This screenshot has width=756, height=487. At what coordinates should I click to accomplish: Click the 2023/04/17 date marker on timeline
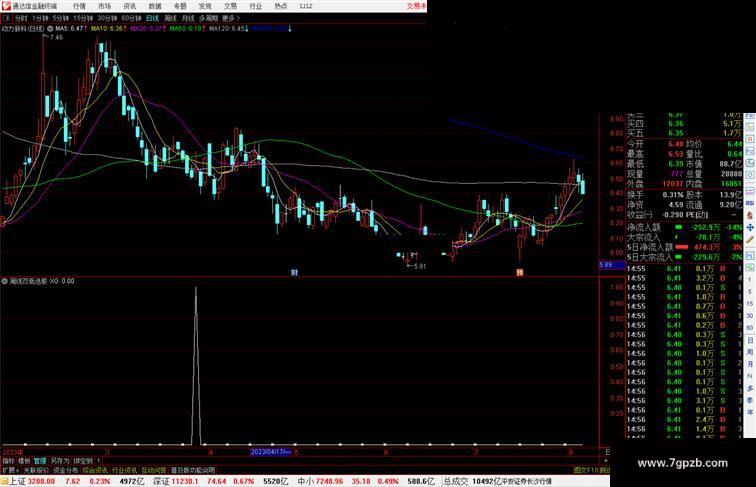[x=270, y=452]
